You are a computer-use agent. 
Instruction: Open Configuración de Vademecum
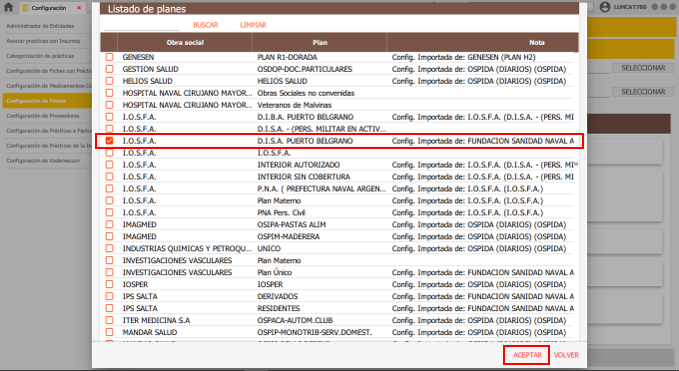42,161
